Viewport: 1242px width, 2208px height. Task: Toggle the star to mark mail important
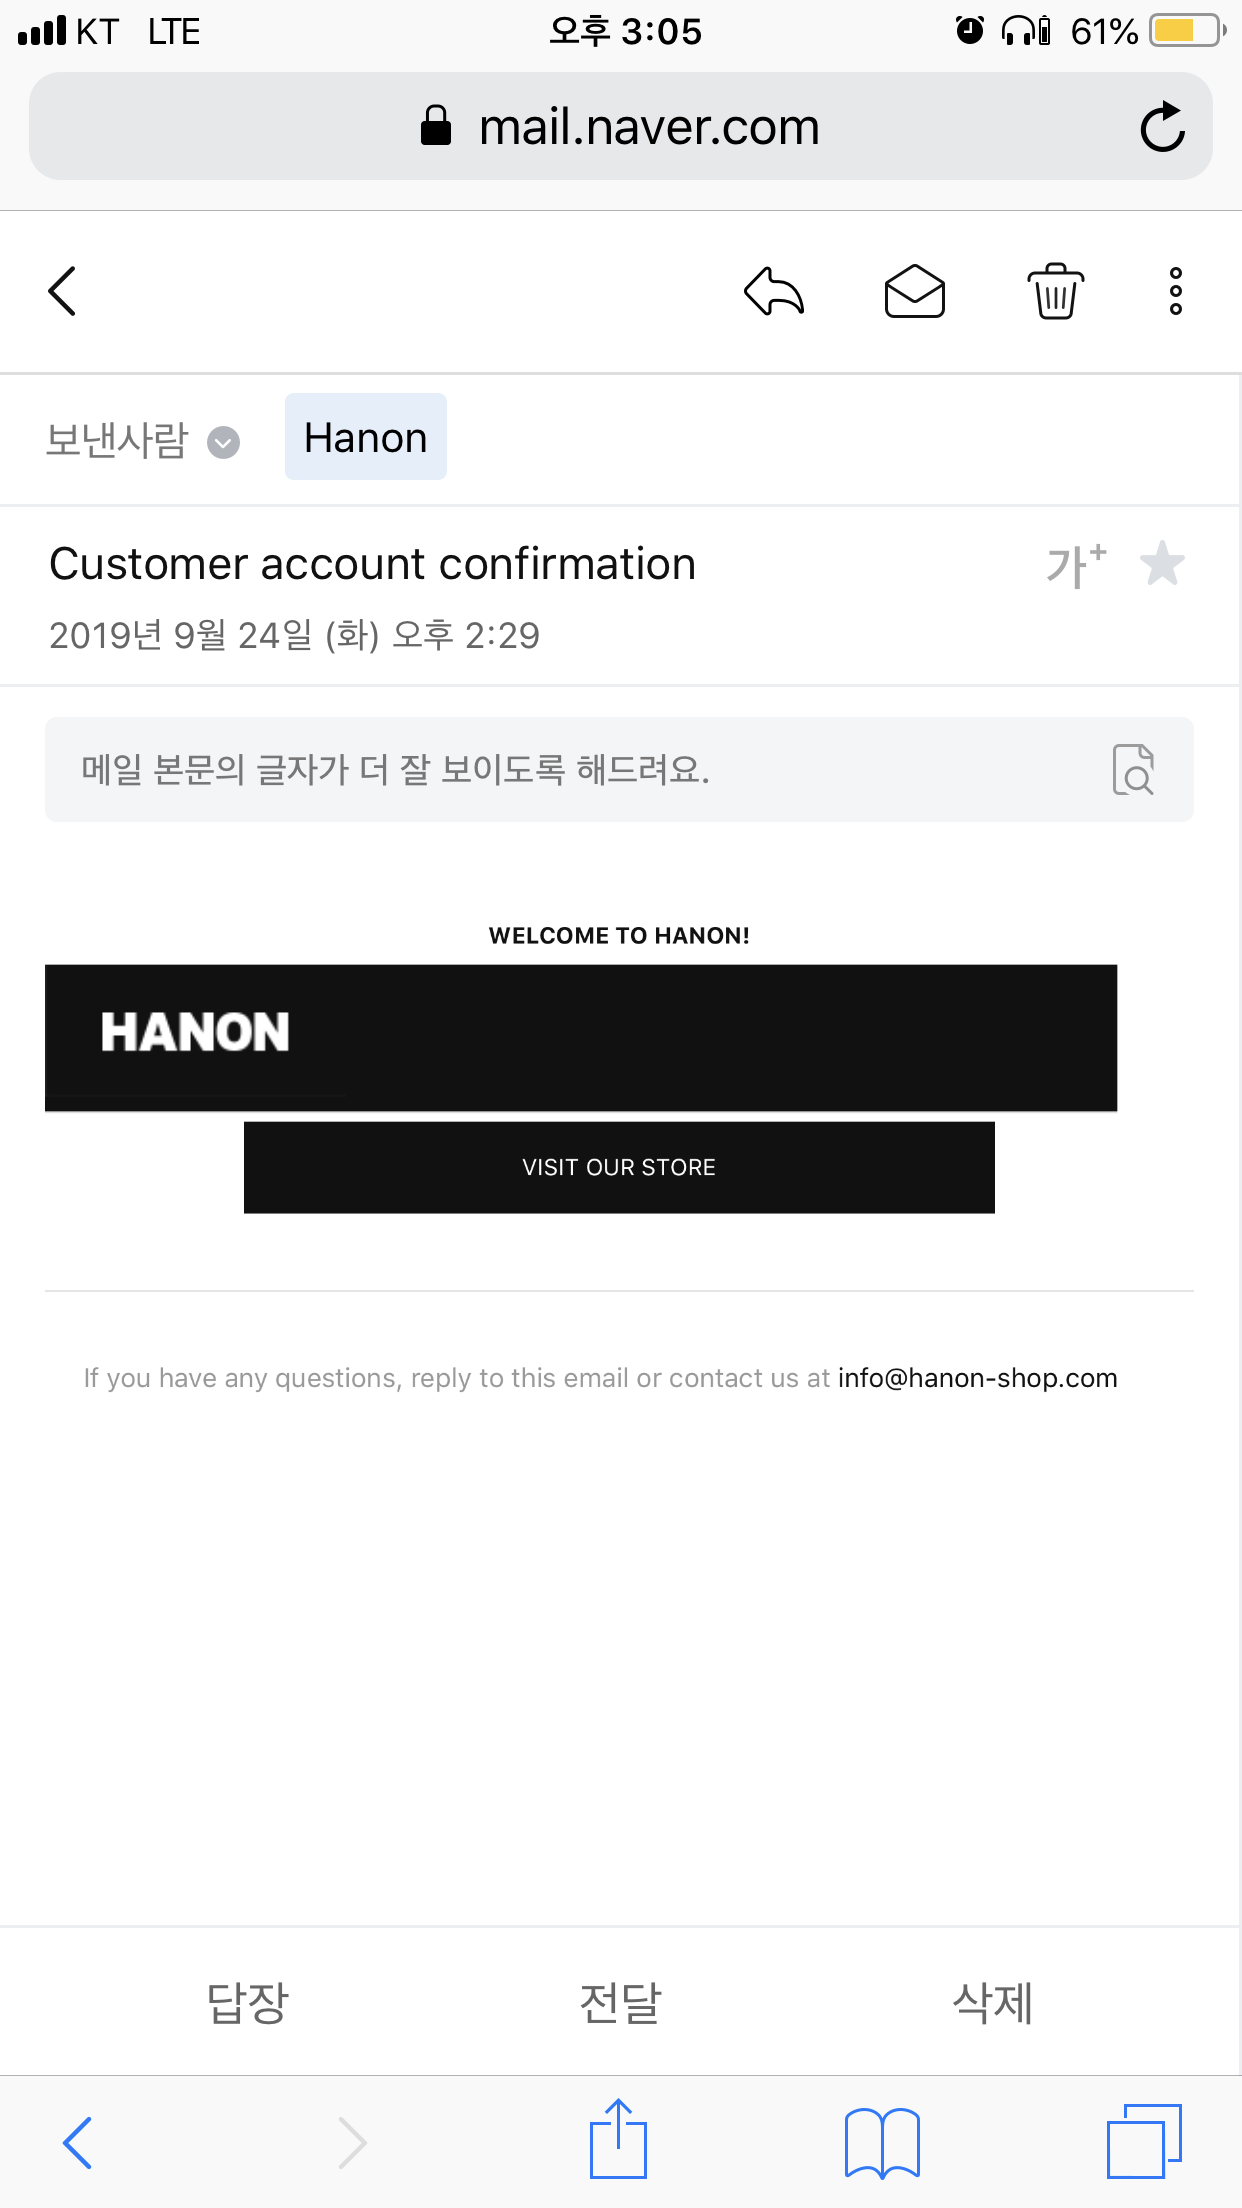click(1162, 564)
